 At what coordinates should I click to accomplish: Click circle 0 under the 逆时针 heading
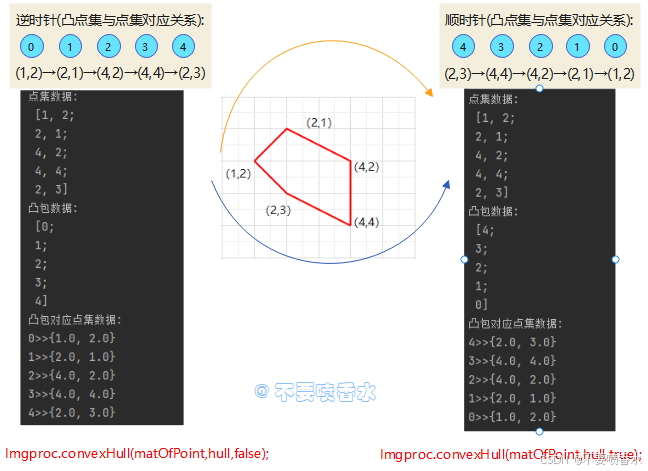31,46
